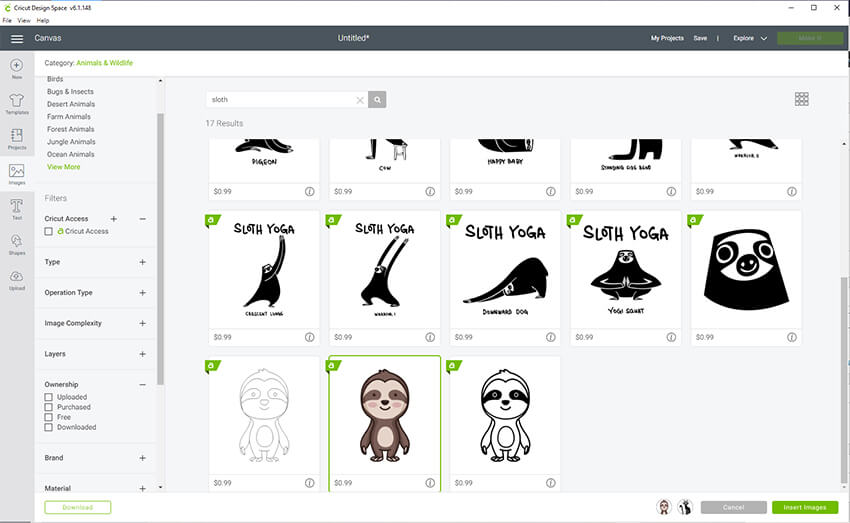
Task: Open the Help menu
Action: [43, 21]
